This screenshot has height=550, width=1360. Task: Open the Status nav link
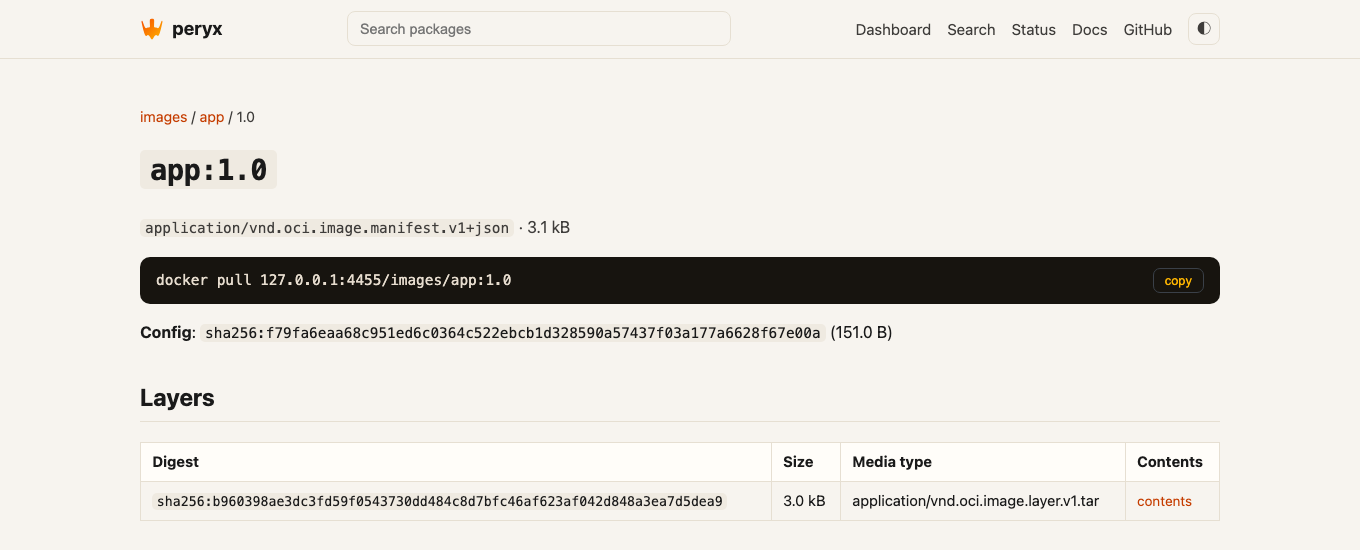point(1034,30)
